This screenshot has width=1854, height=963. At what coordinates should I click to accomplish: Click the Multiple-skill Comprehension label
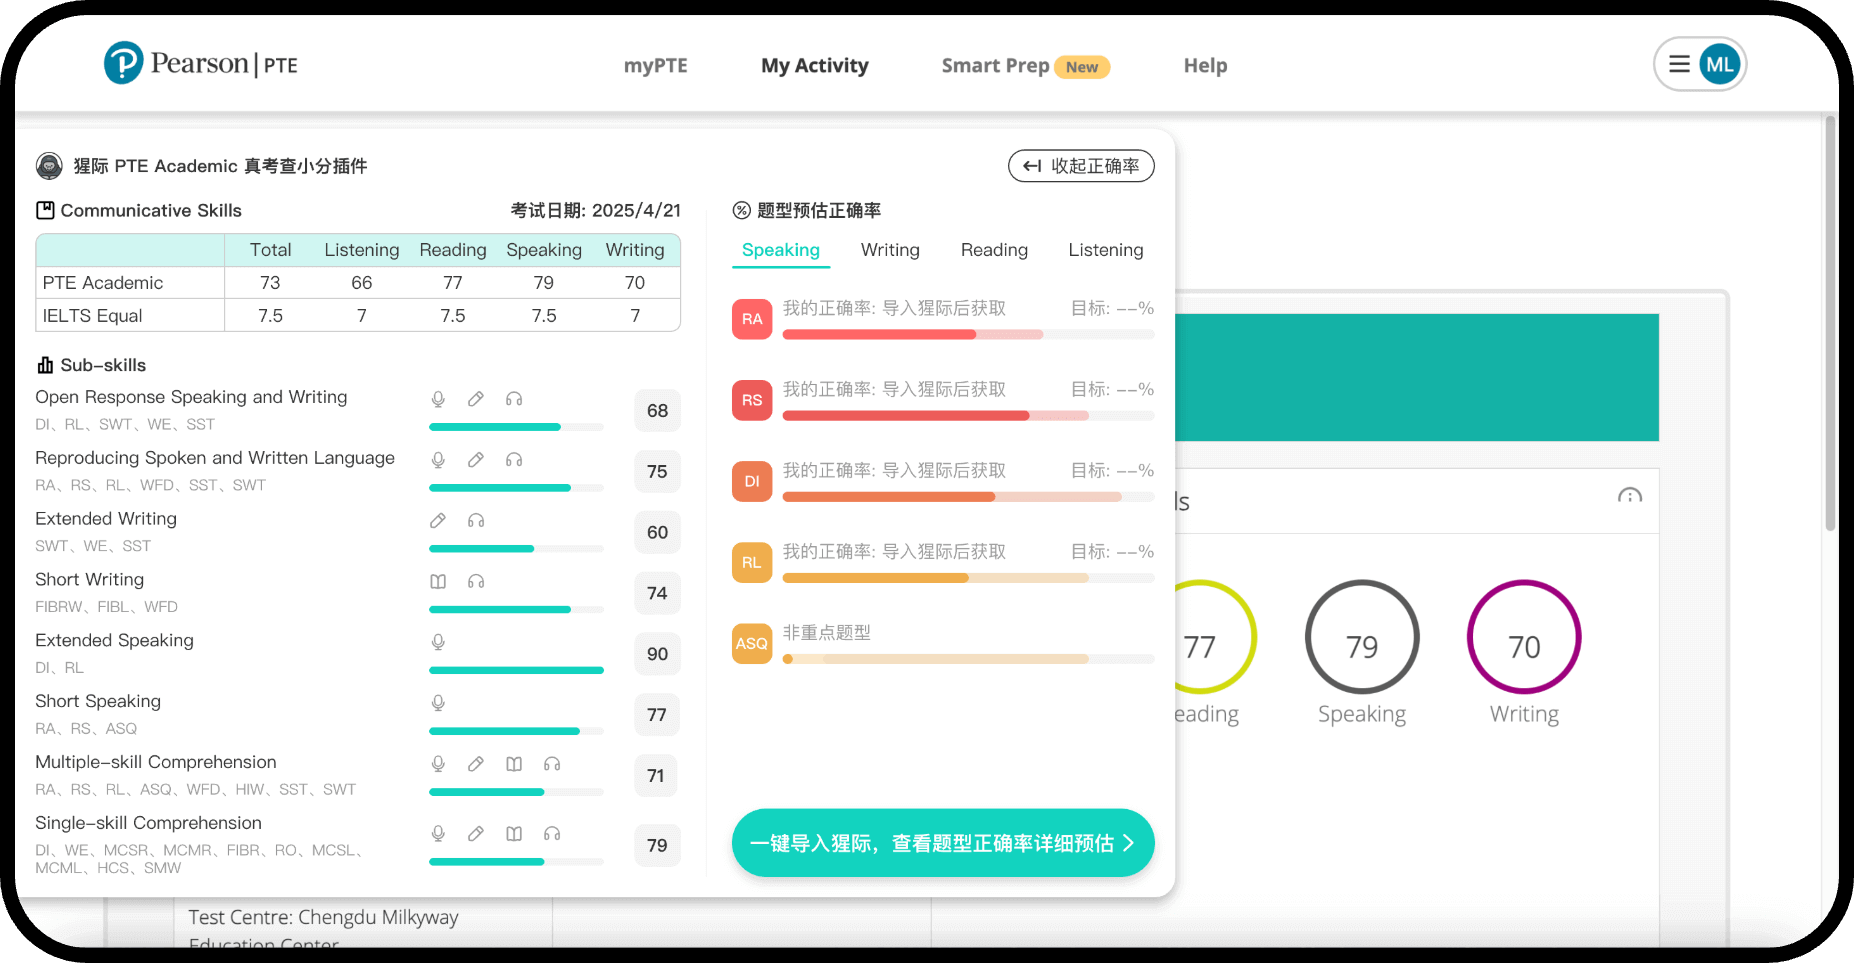(156, 762)
